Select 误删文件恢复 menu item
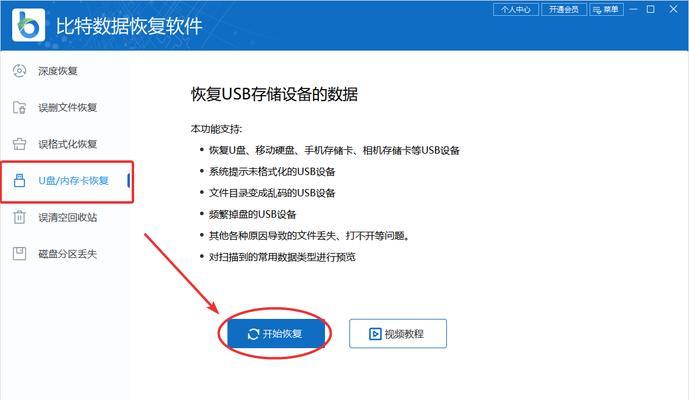The width and height of the screenshot is (689, 400). click(66, 107)
